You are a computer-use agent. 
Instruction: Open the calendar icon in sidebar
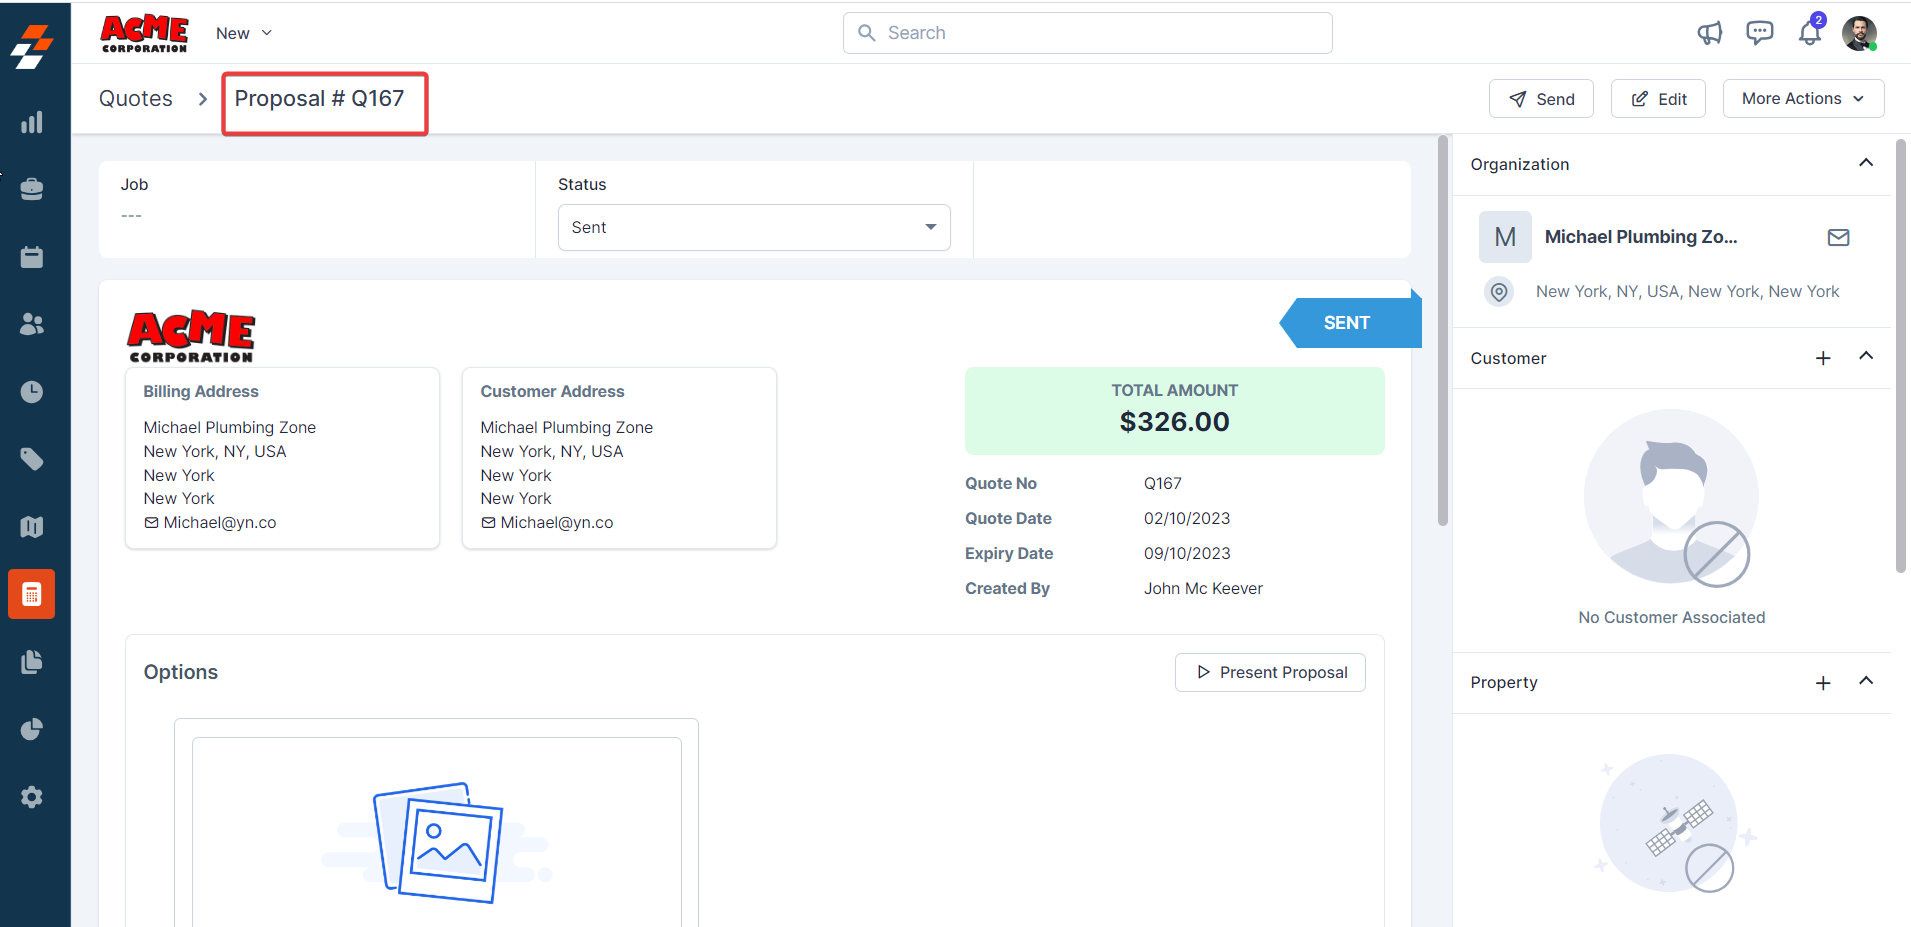(32, 257)
